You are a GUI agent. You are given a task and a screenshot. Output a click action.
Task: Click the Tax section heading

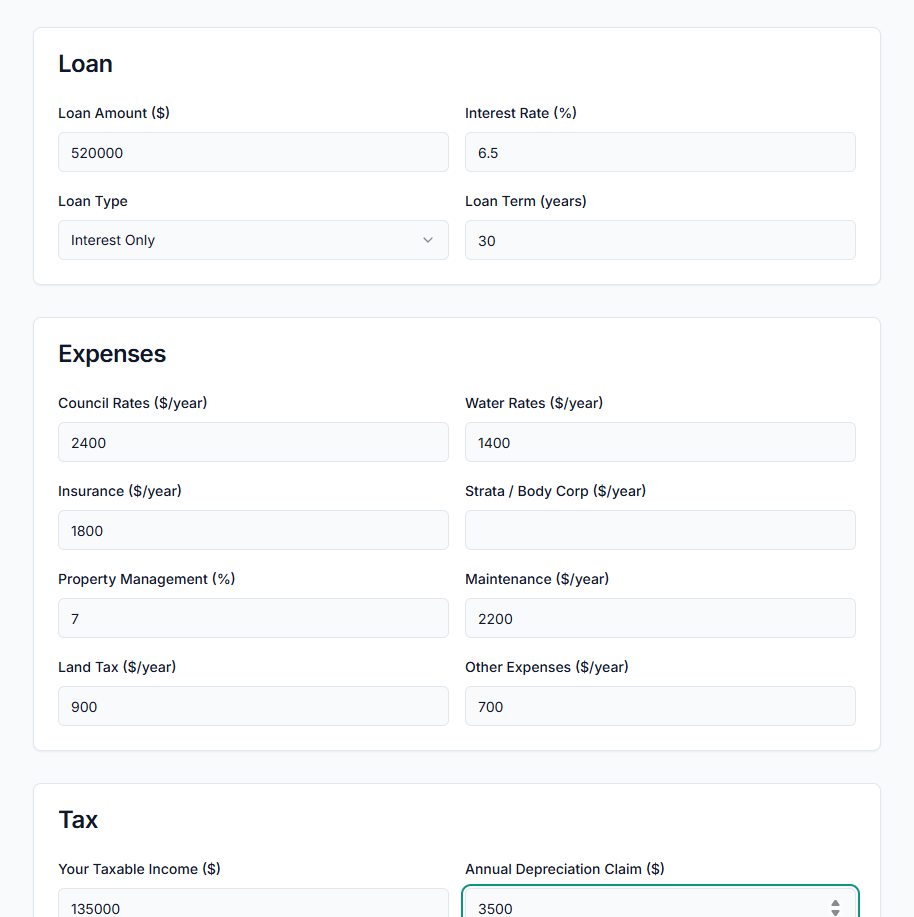[78, 819]
